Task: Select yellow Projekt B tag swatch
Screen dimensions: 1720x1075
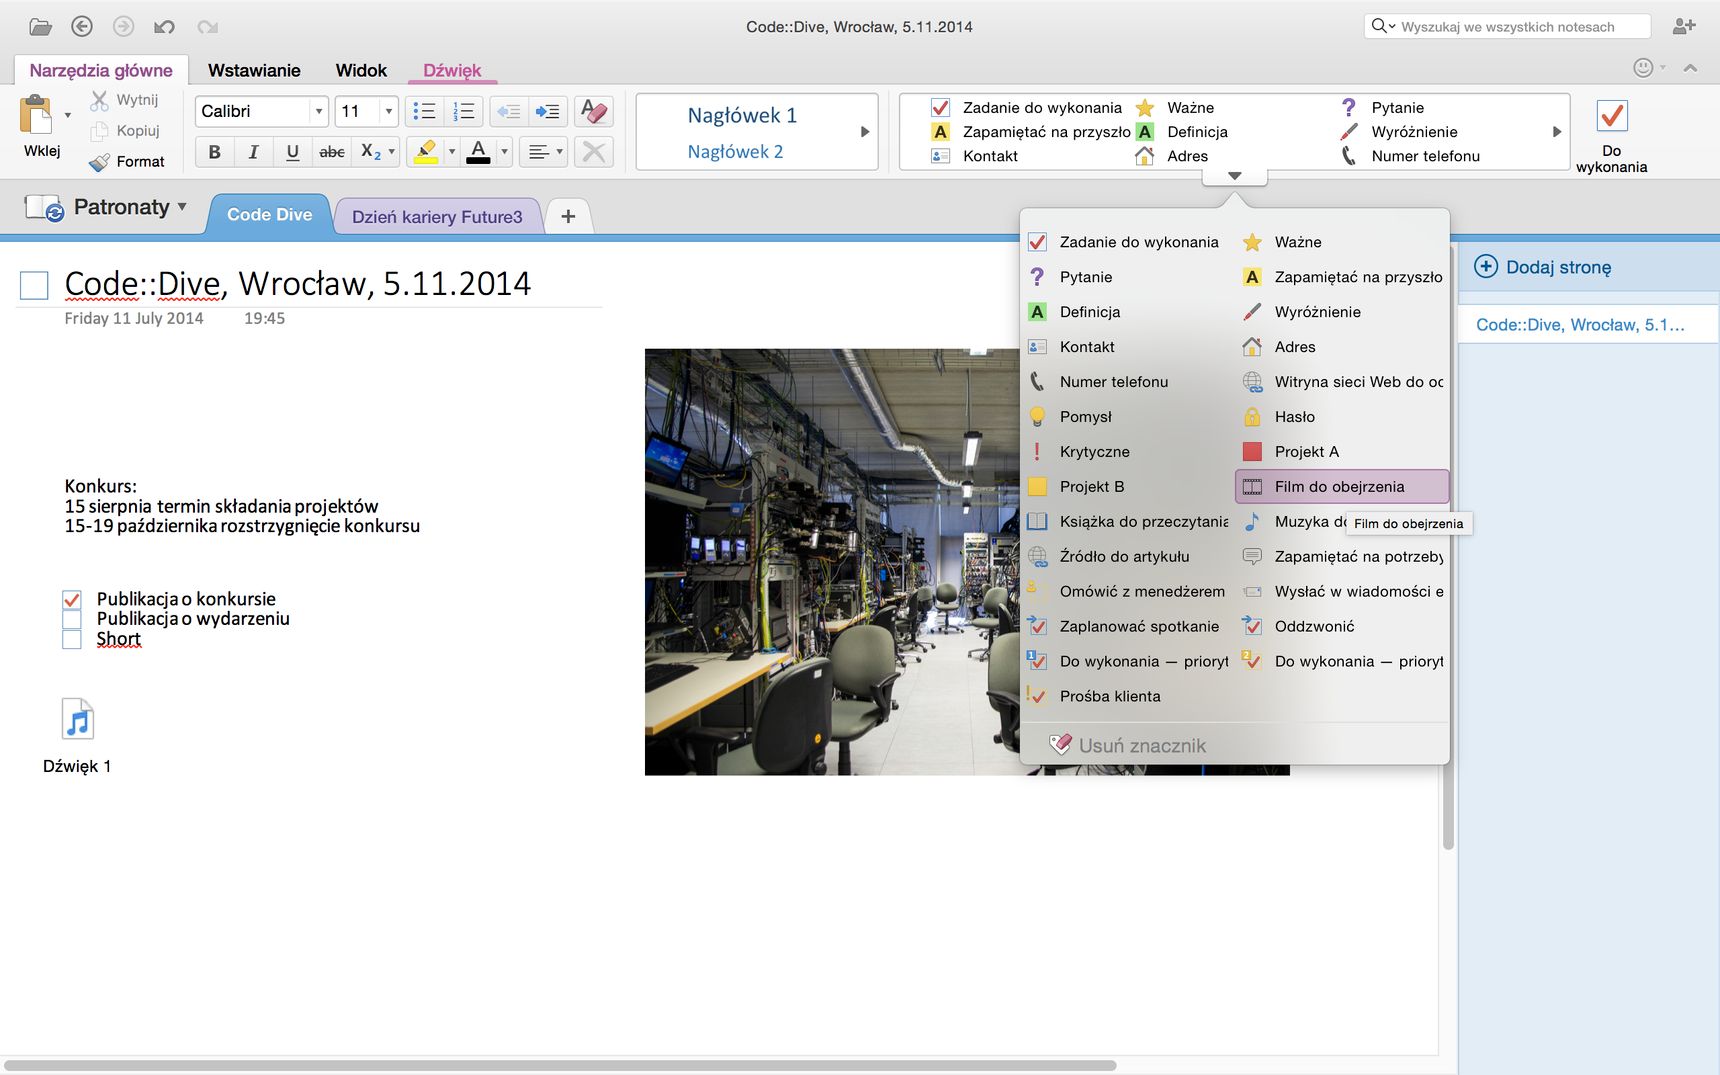Action: pyautogui.click(x=1037, y=487)
